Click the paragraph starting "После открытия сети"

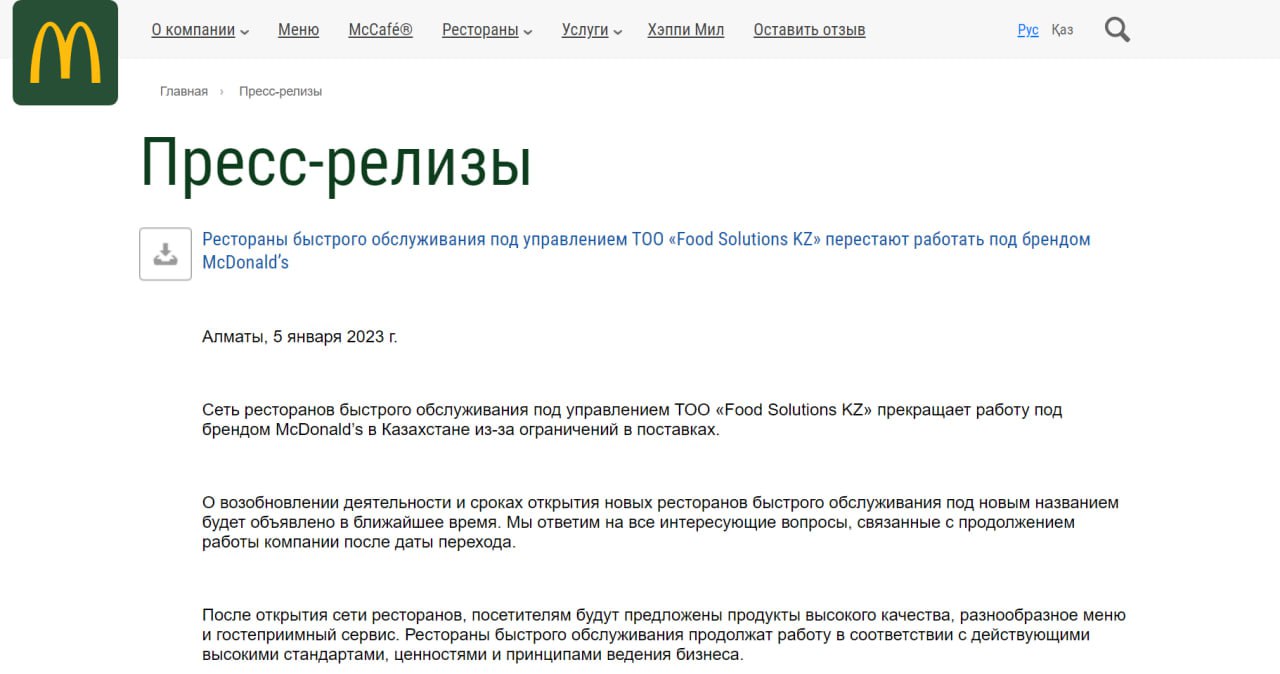[x=663, y=635]
